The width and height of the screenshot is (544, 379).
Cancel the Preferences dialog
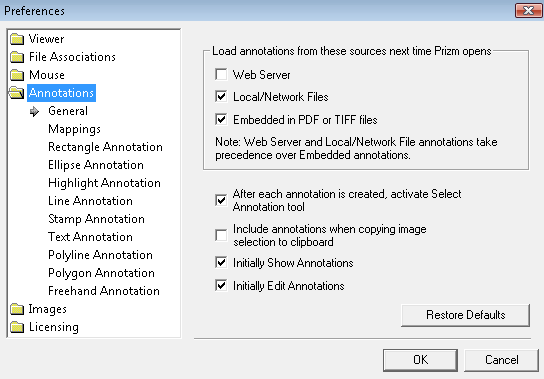(501, 360)
